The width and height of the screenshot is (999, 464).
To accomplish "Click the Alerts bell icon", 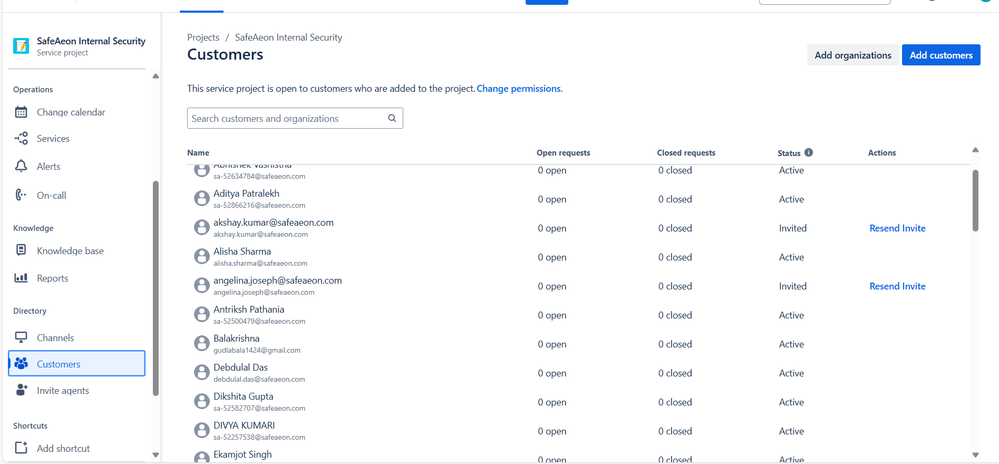I will point(21,166).
